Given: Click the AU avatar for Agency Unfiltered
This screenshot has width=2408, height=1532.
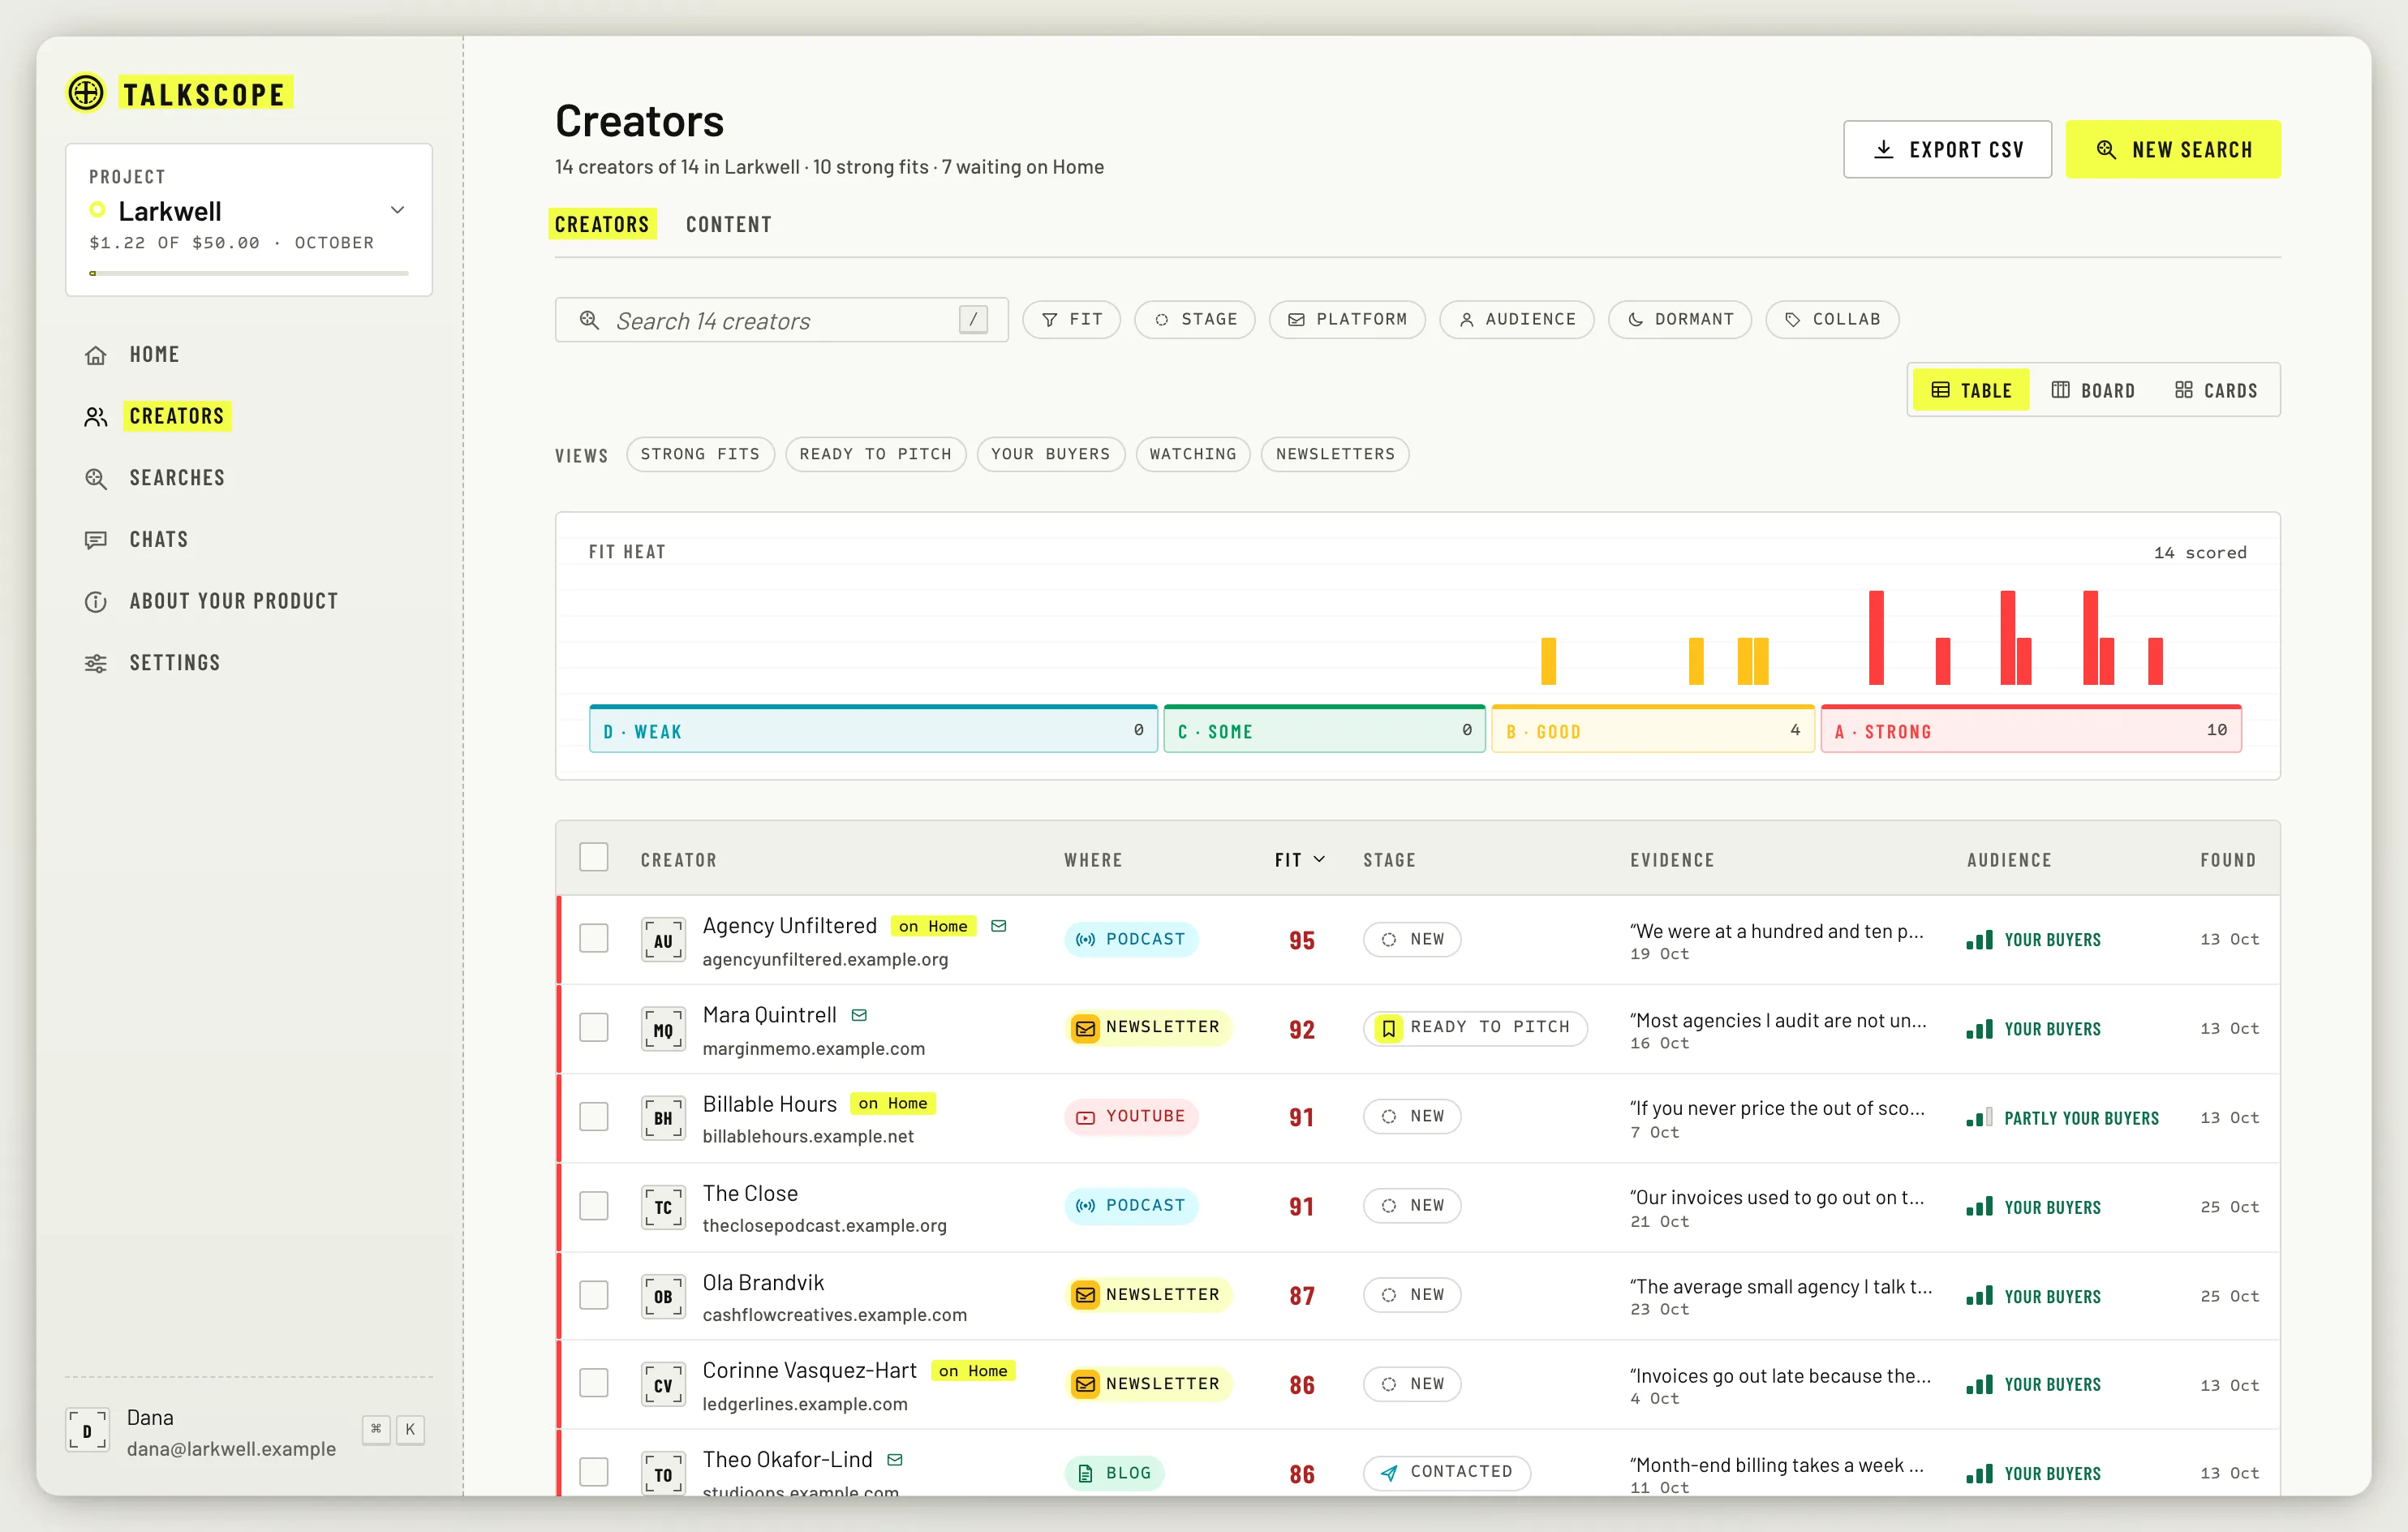Looking at the screenshot, I should tap(663, 940).
